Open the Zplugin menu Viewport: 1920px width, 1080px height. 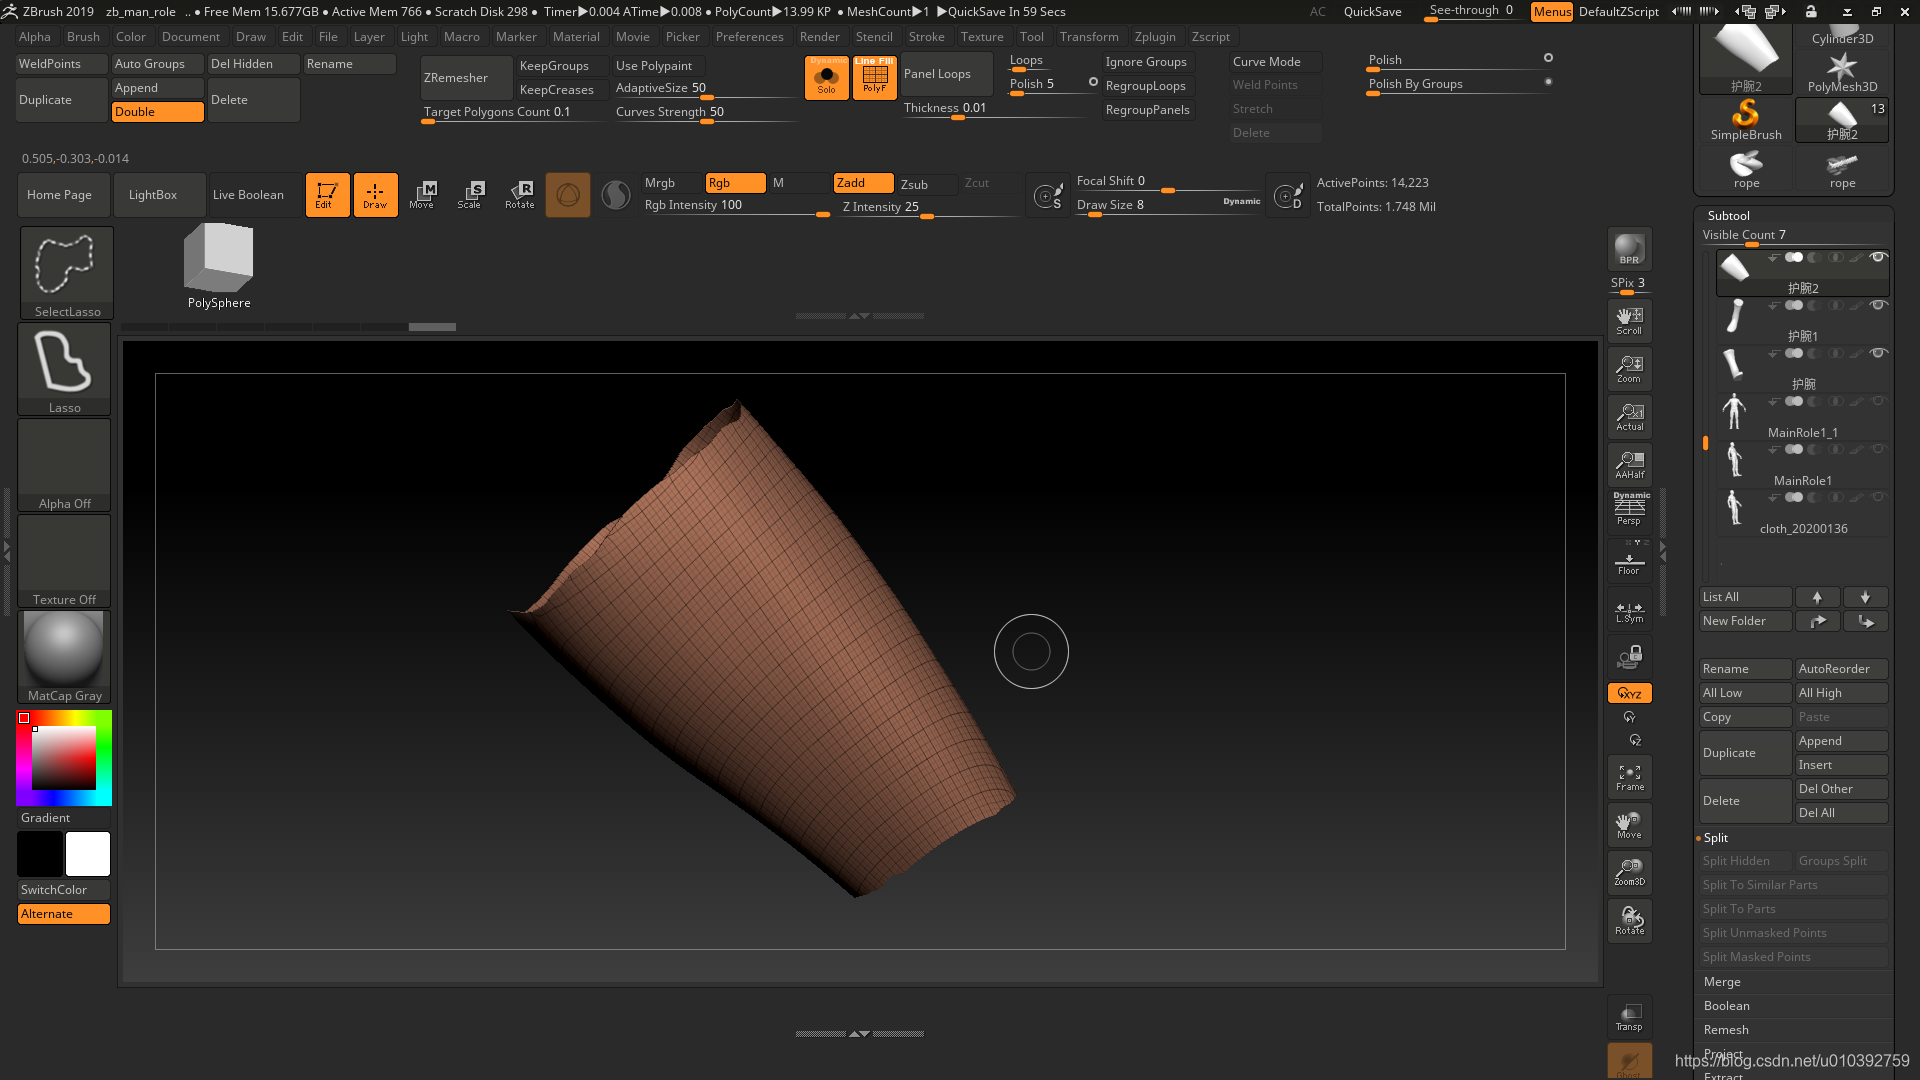click(x=1154, y=36)
